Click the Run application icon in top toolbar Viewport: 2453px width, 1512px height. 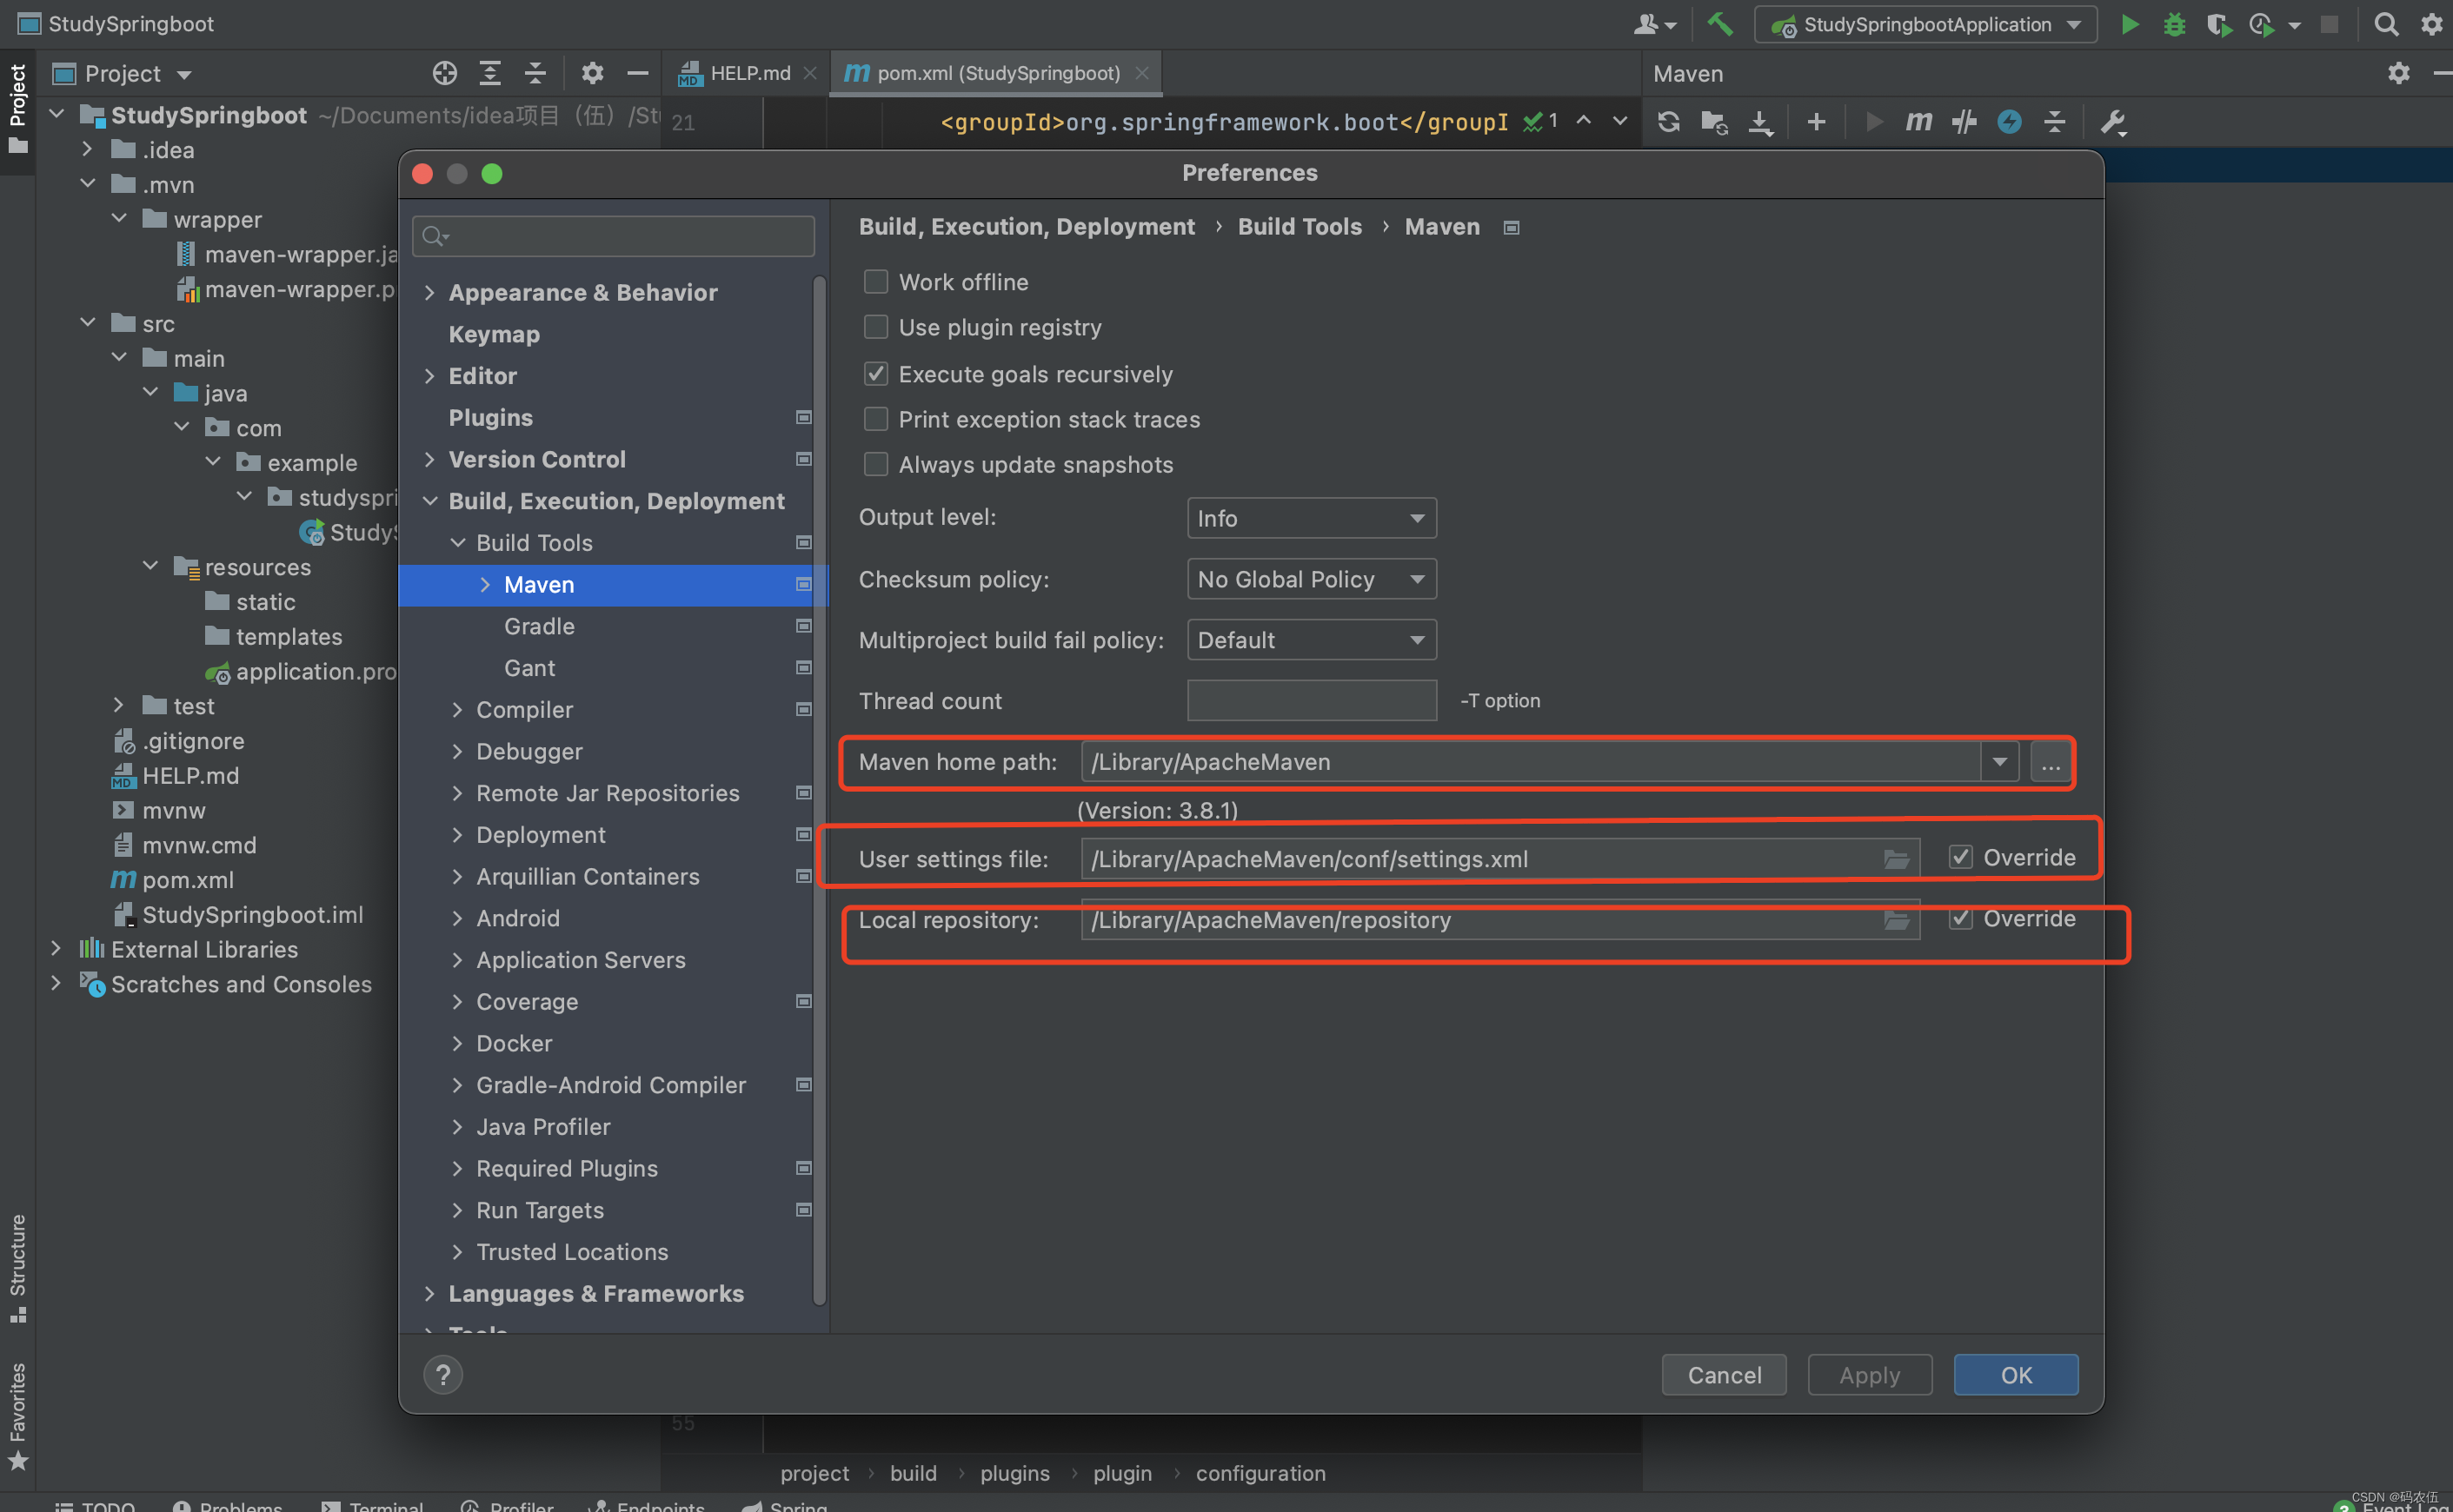[x=2129, y=24]
